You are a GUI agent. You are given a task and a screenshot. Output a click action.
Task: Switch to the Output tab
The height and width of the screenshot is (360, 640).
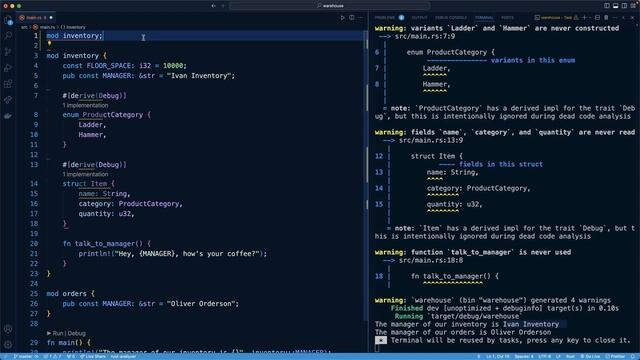click(x=419, y=18)
